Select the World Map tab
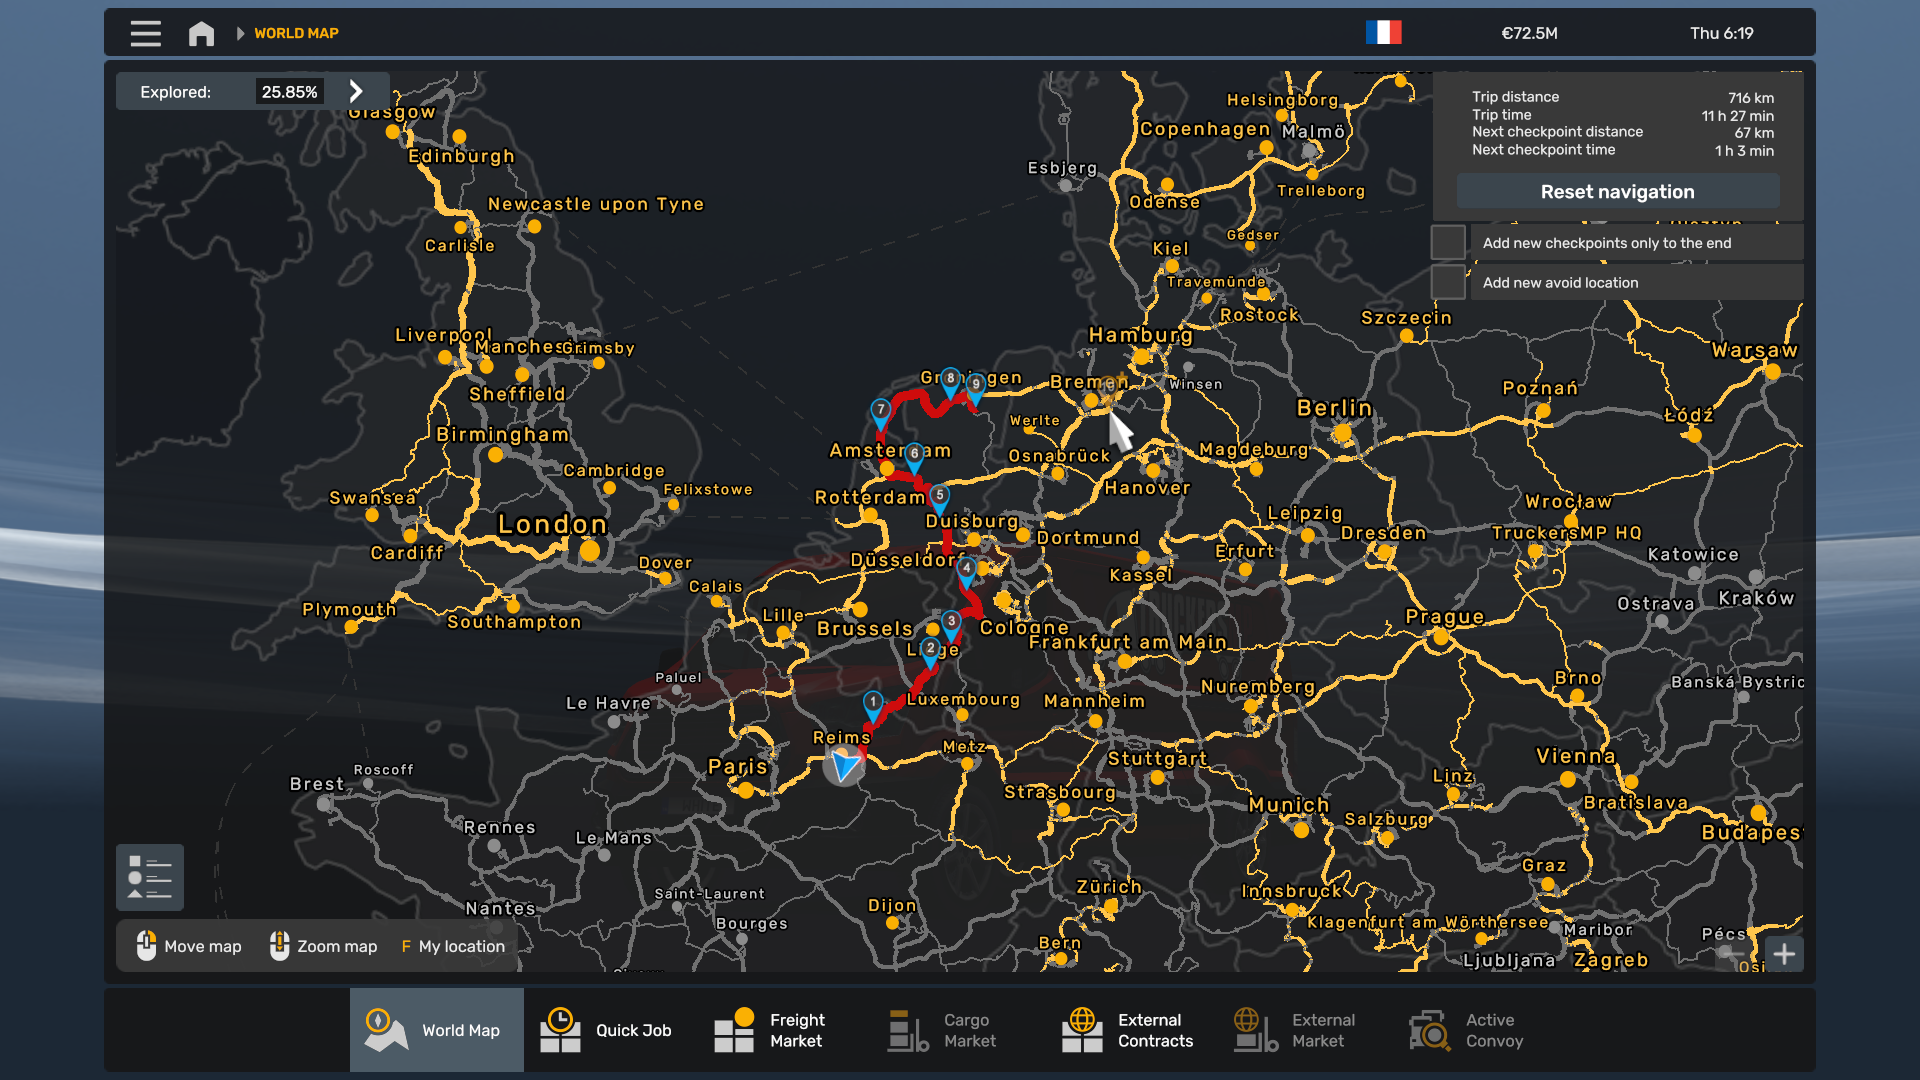Viewport: 1920px width, 1080px height. [x=436, y=1030]
